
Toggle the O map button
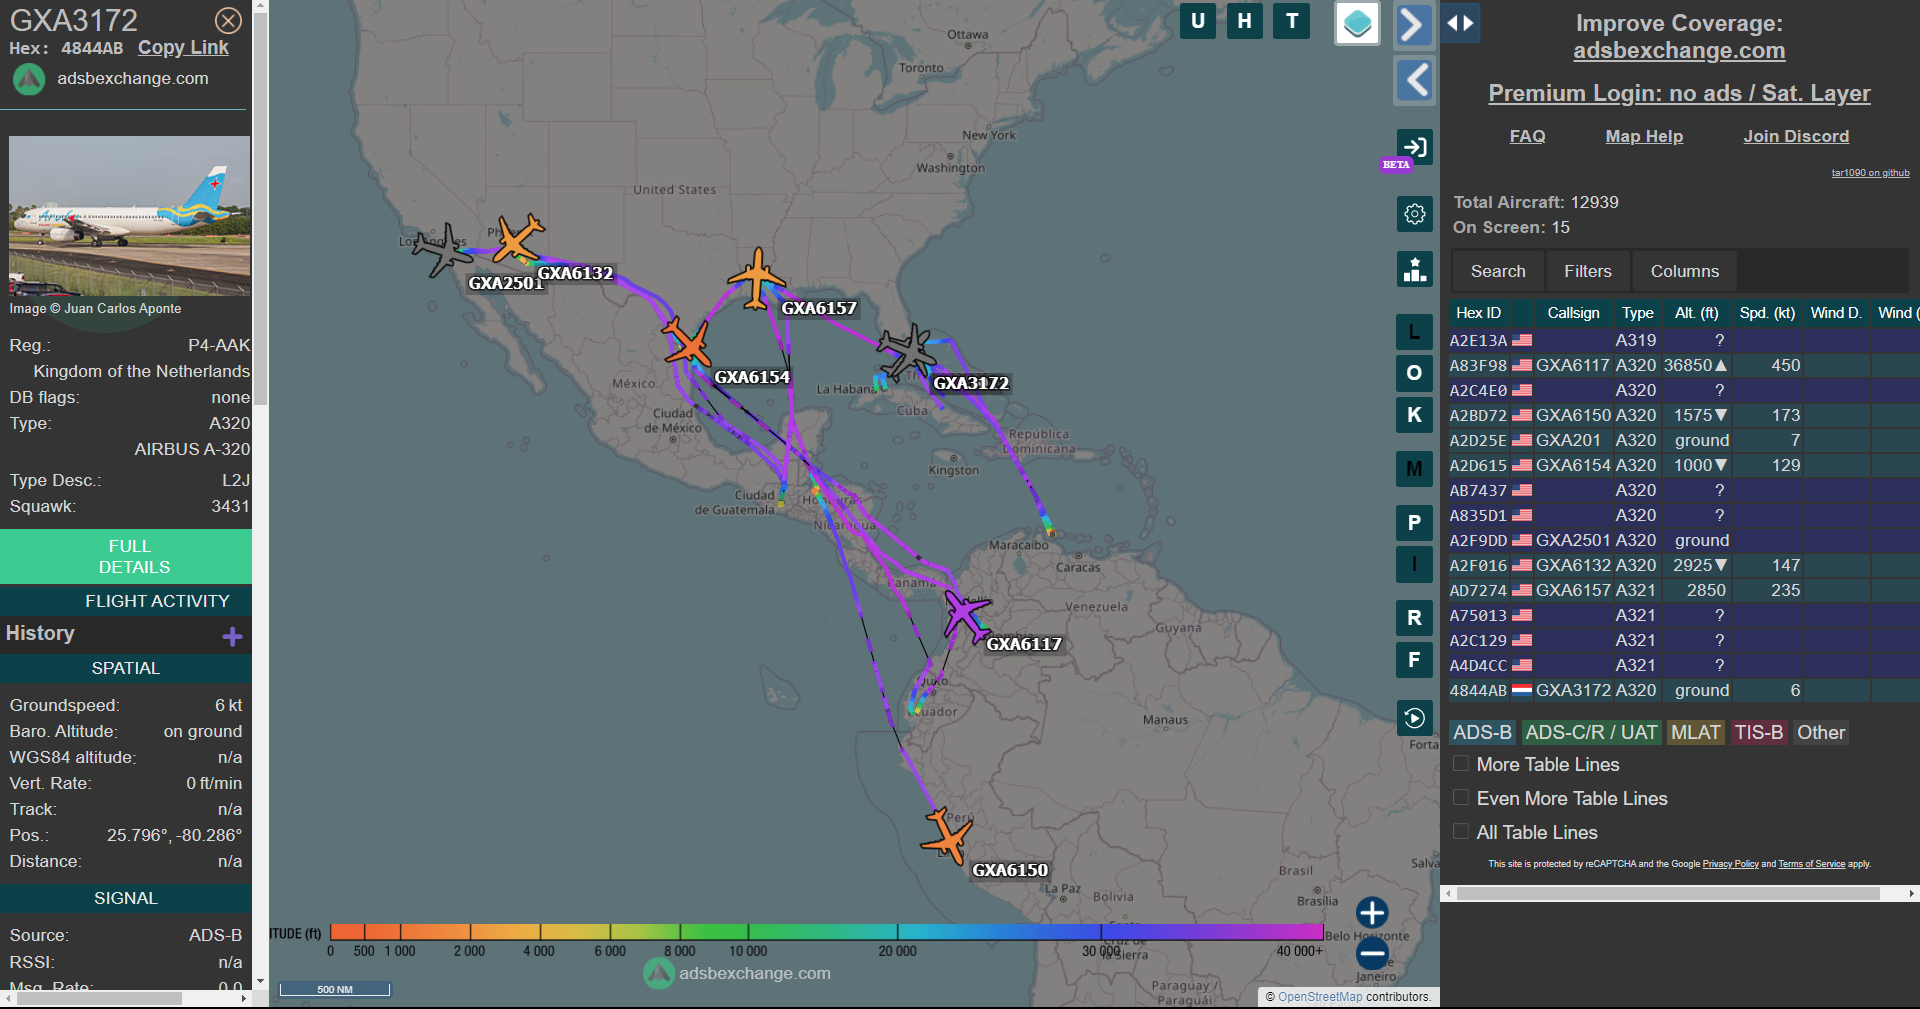pos(1414,373)
